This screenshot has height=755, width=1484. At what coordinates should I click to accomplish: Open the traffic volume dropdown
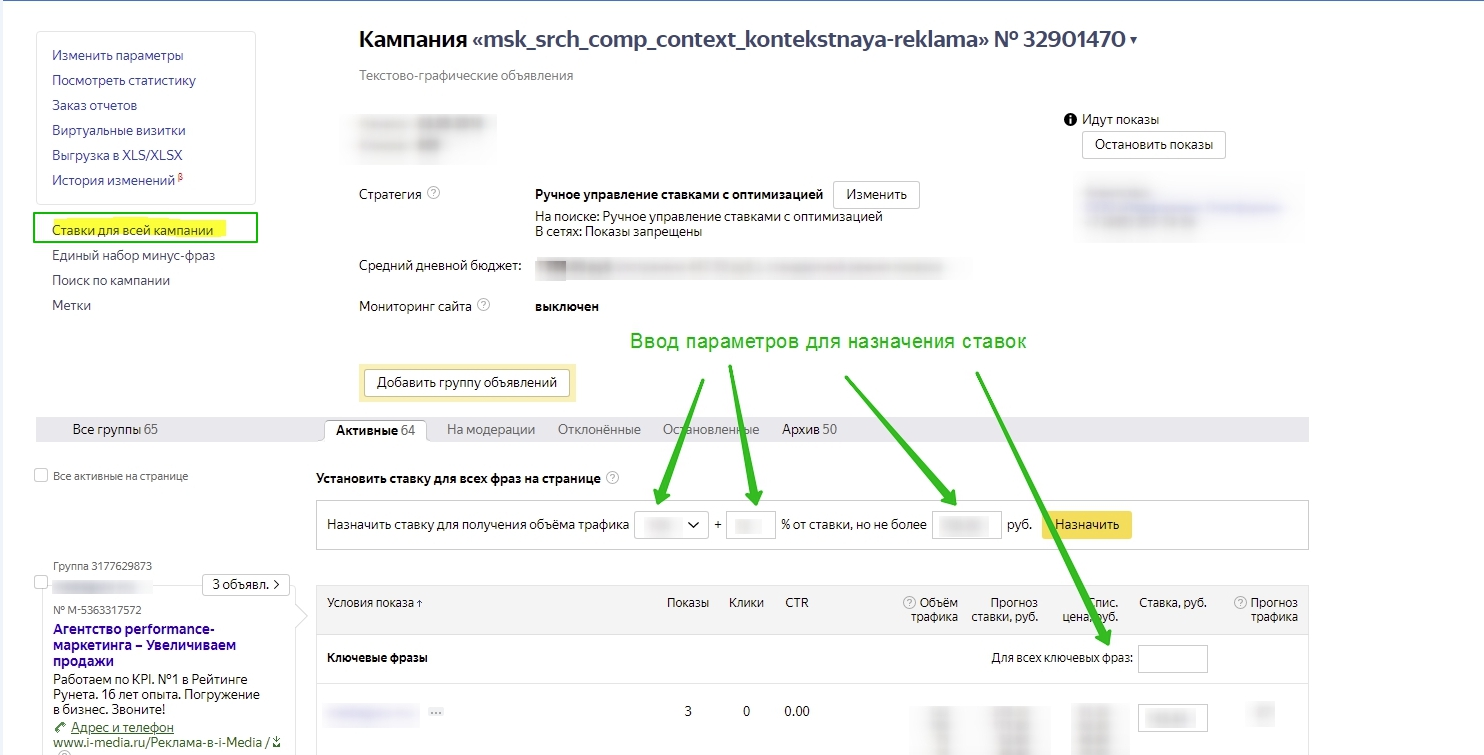pyautogui.click(x=671, y=525)
